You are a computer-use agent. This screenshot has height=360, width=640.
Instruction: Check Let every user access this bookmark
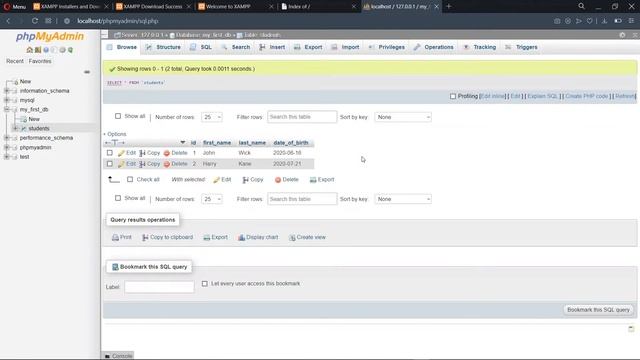pos(204,283)
